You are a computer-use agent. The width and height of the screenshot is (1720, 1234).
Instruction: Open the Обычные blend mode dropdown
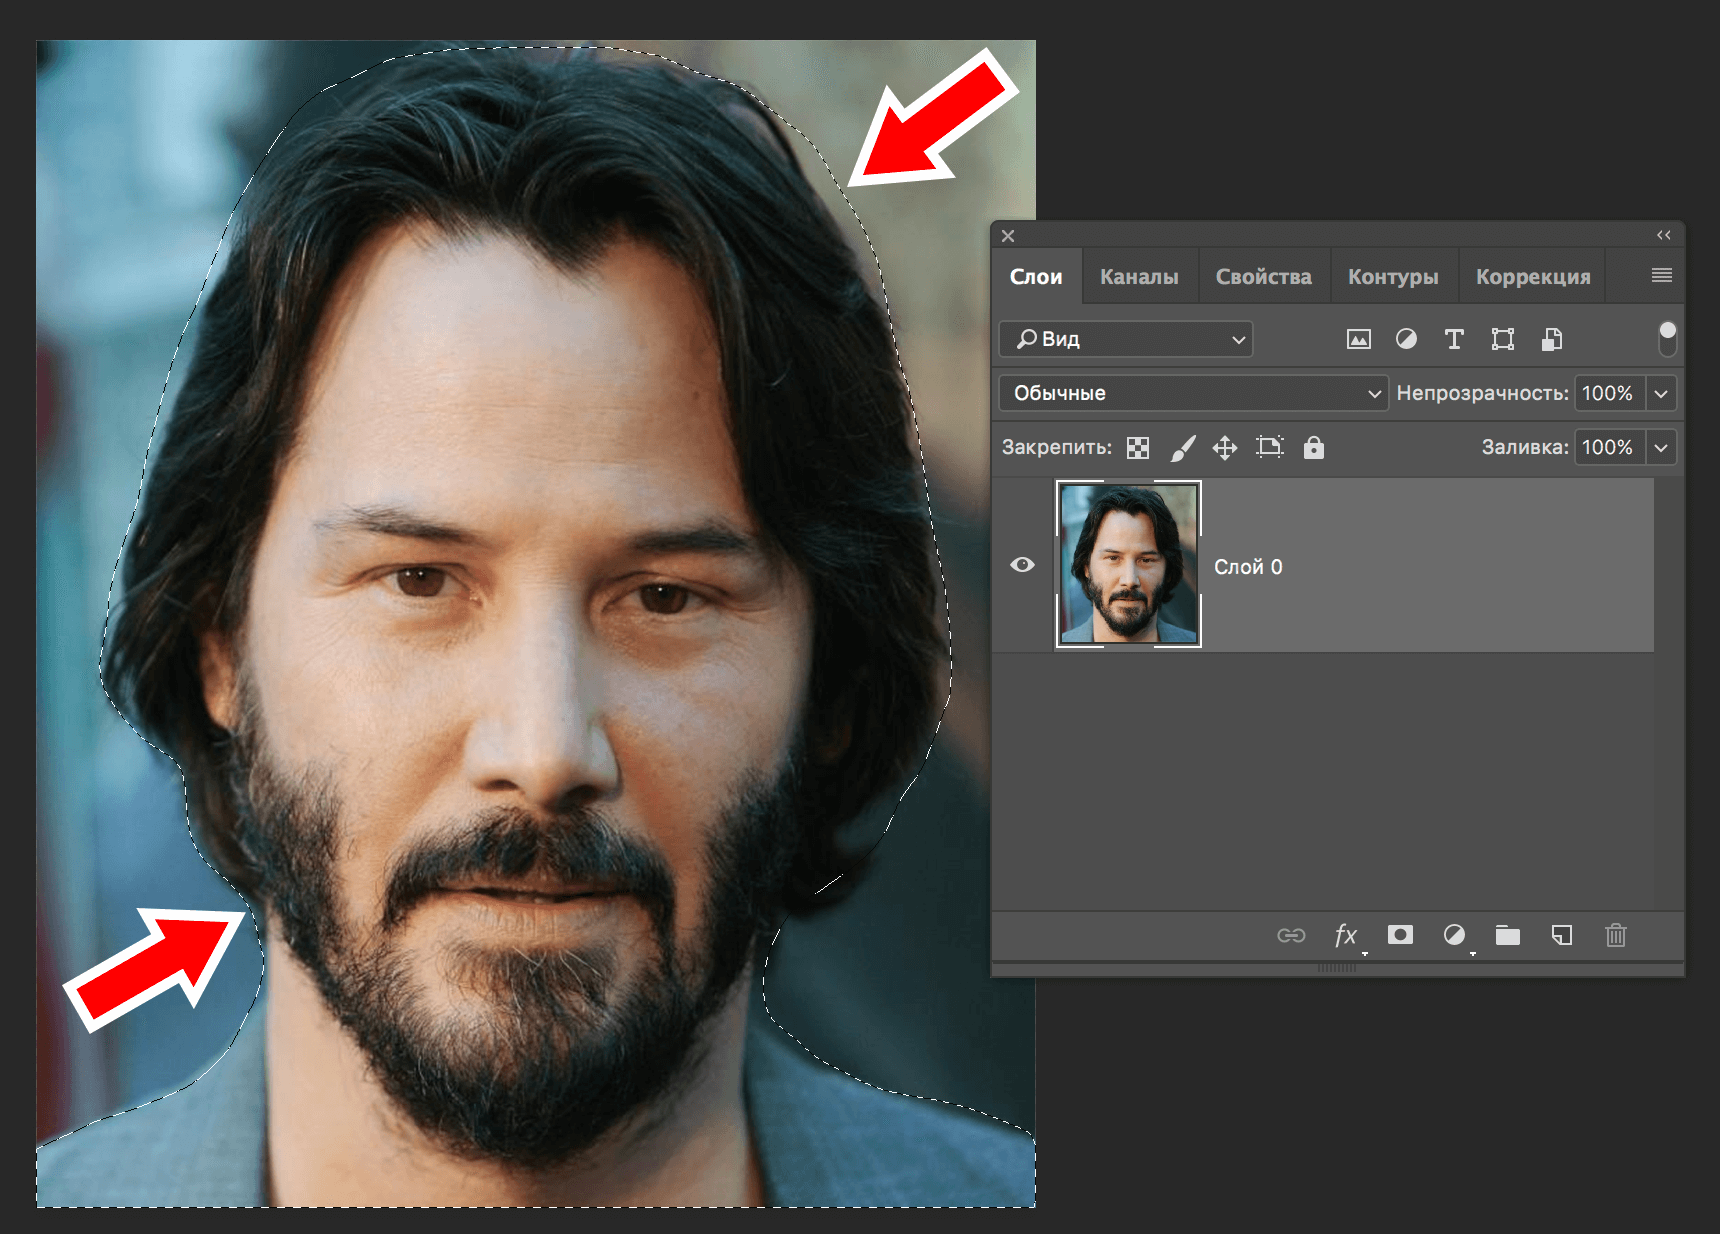pyautogui.click(x=1193, y=393)
